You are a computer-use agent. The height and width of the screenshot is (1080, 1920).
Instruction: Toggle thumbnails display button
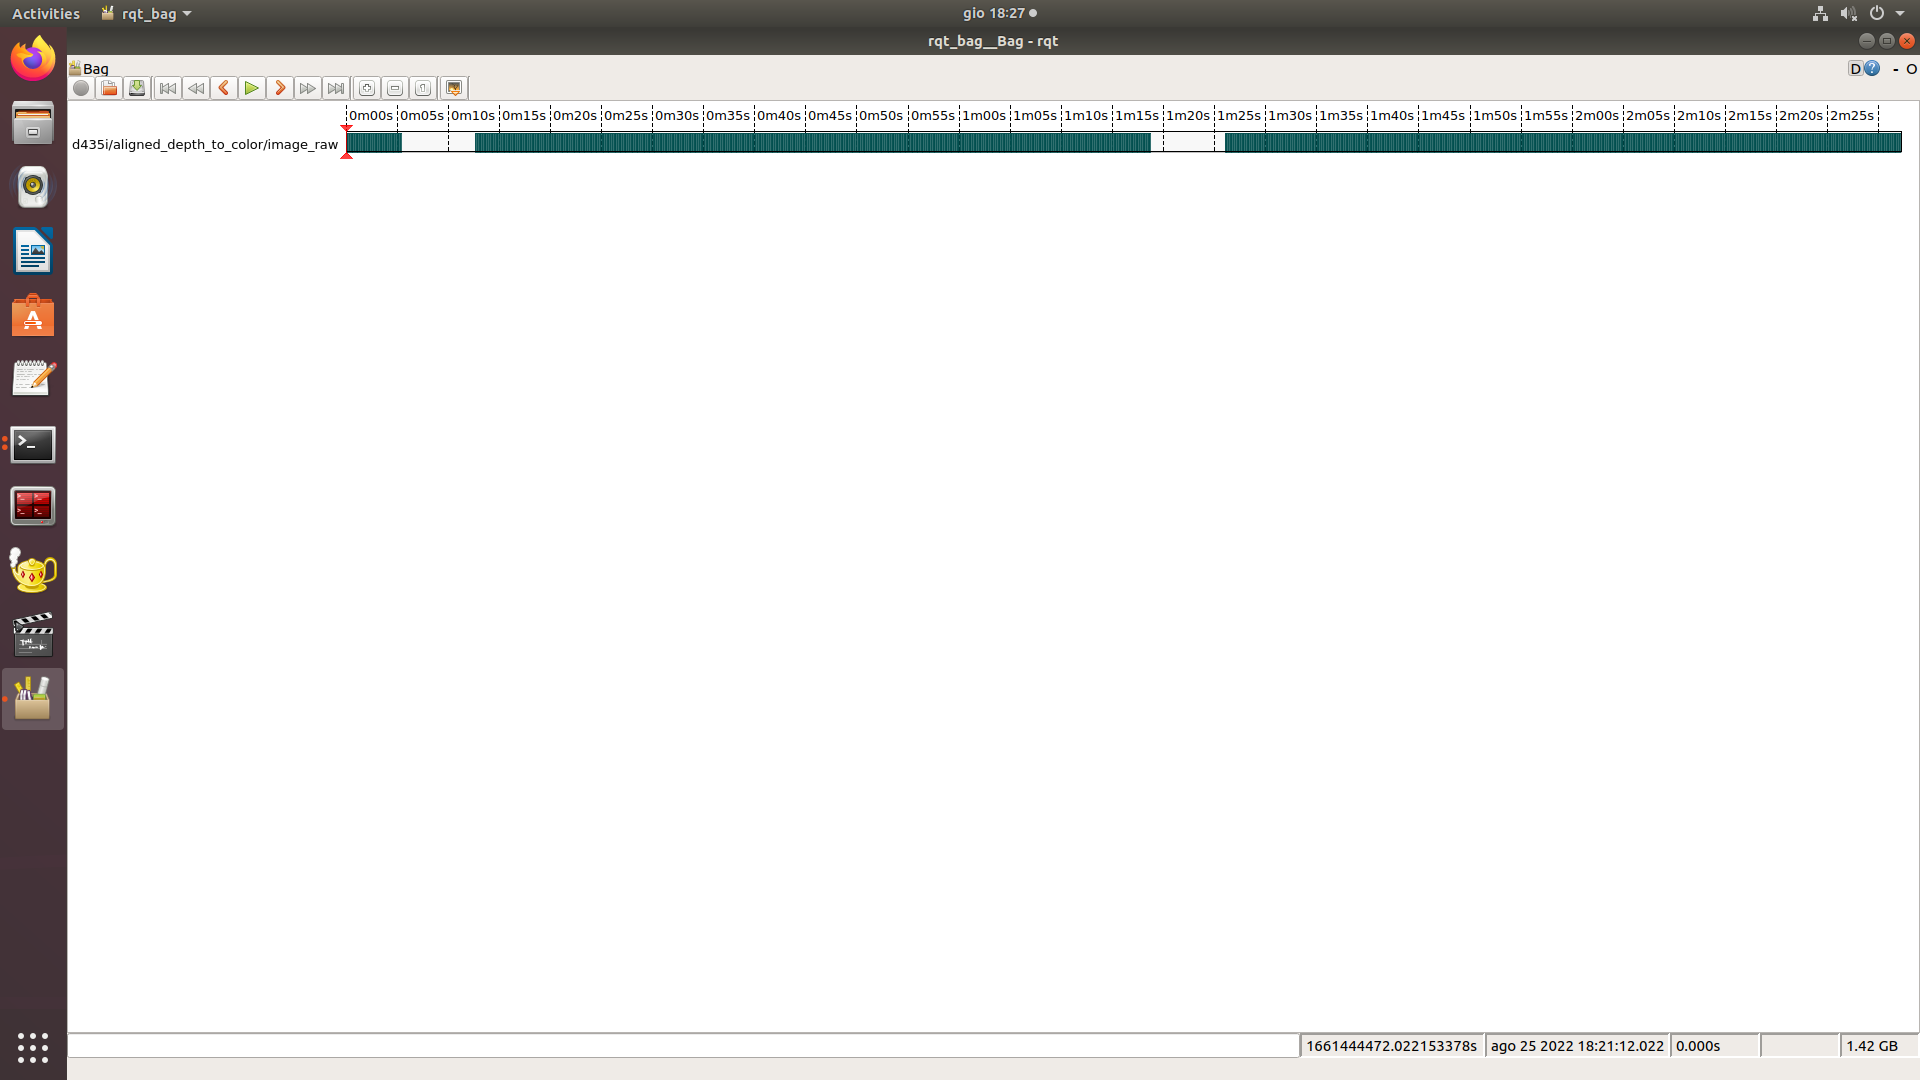coord(454,88)
